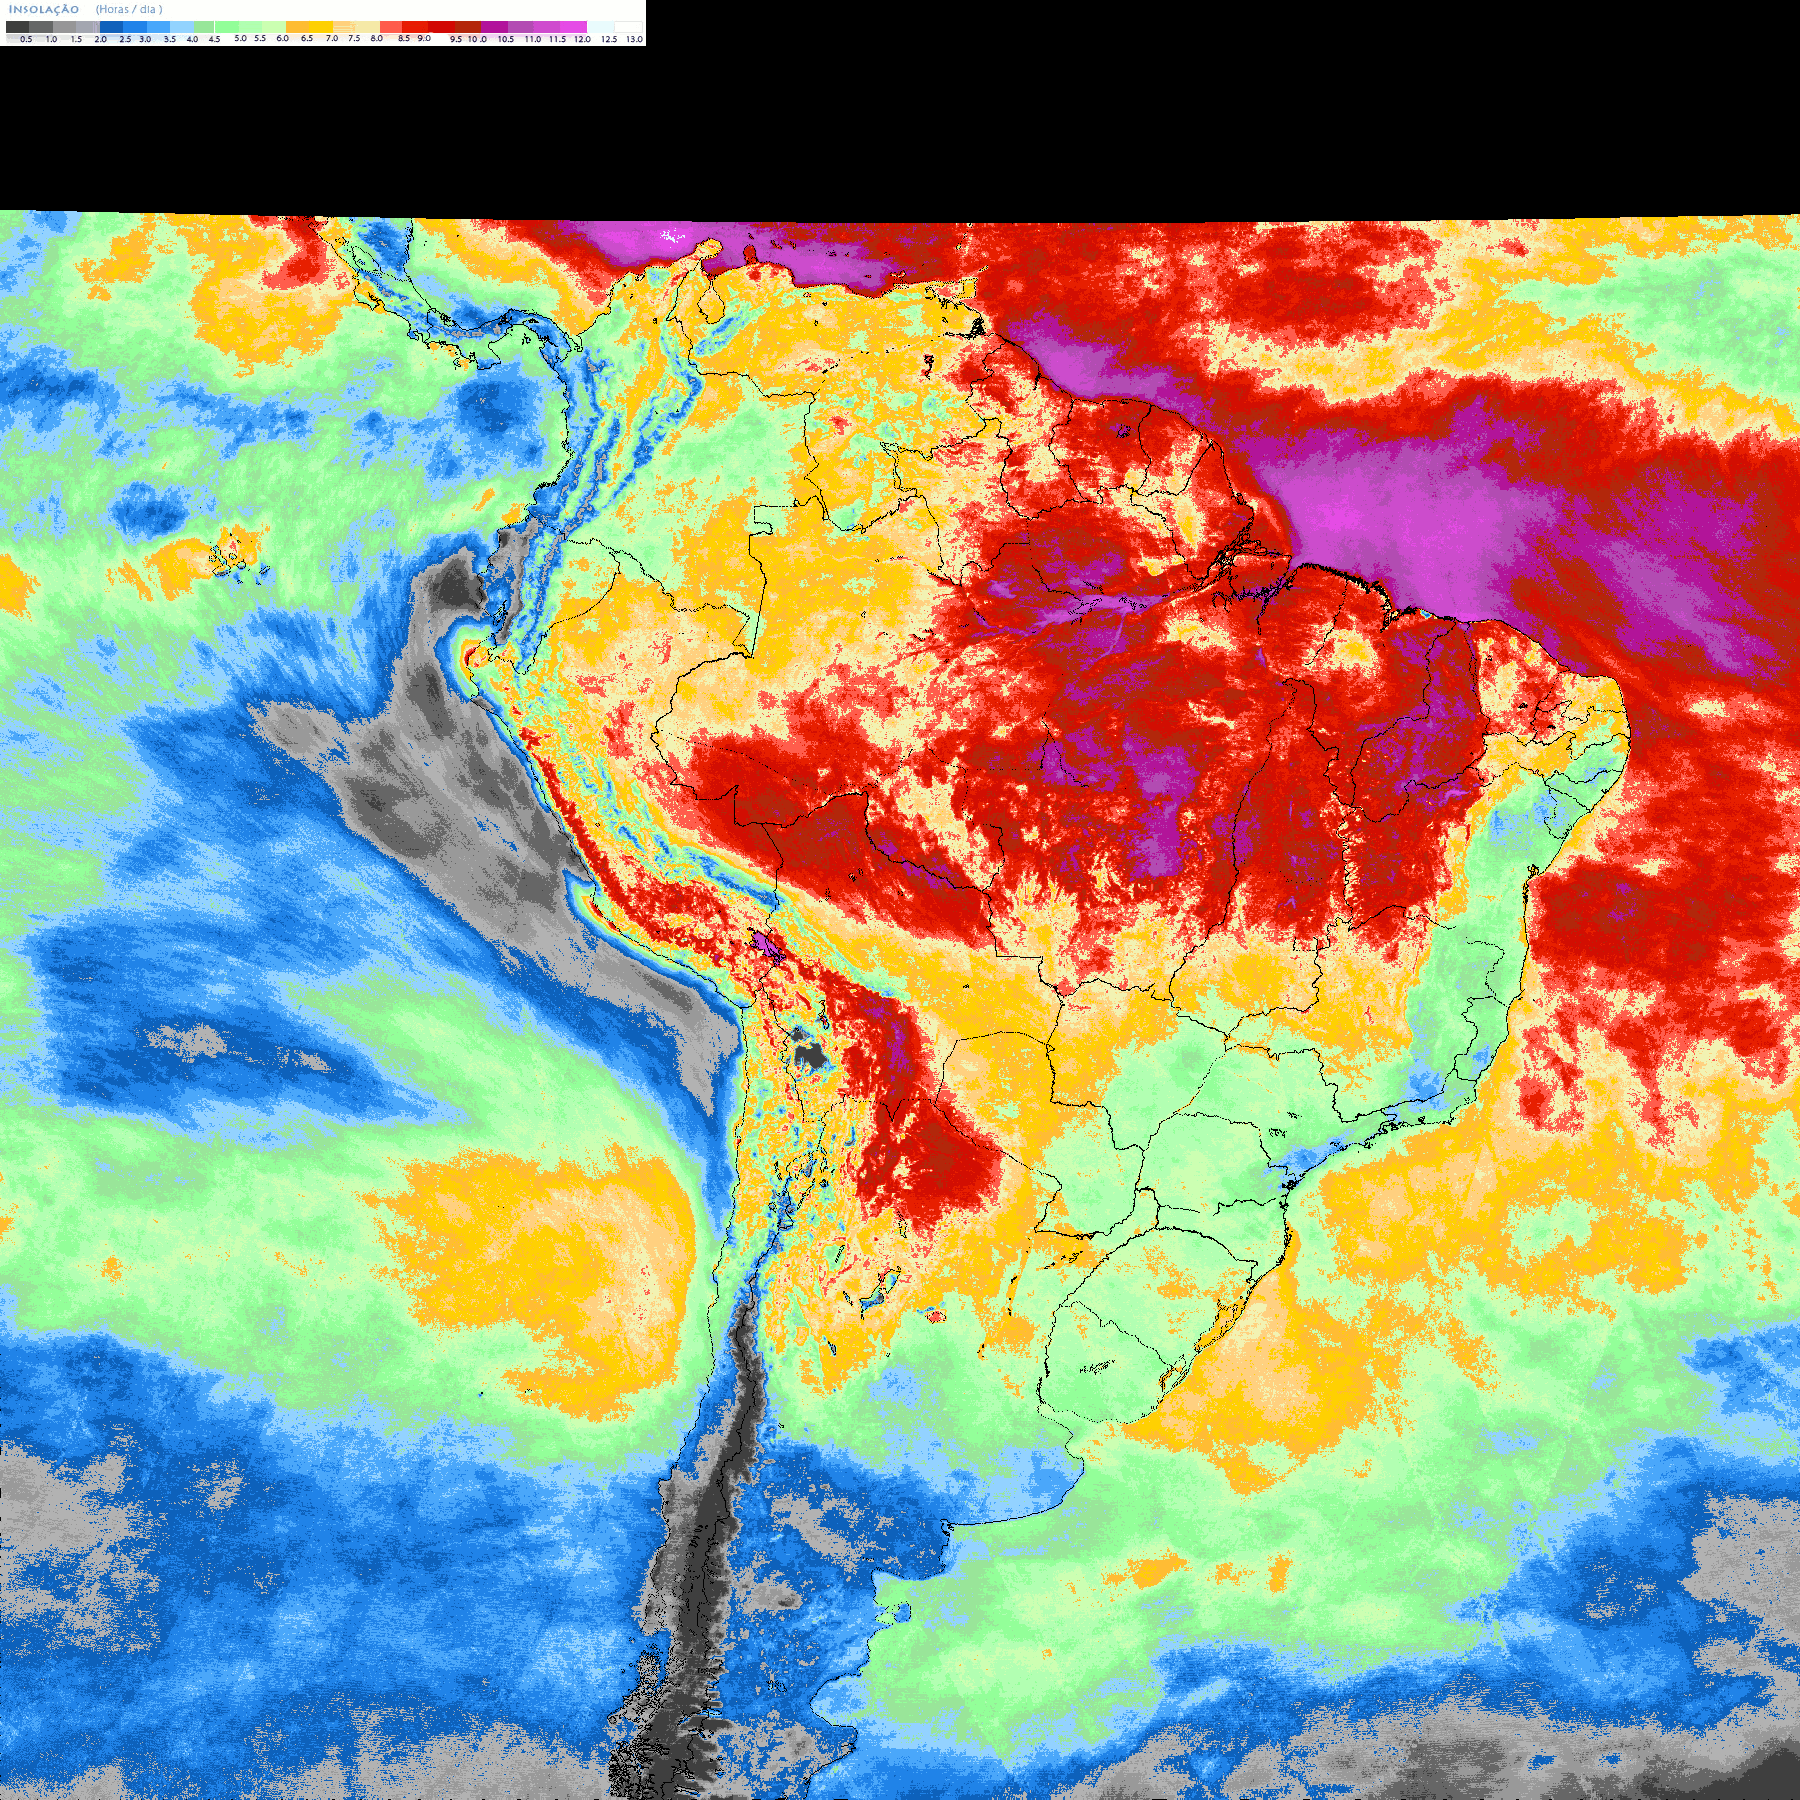Click the '13.0' legend value
1800x1800 pixels.
tap(634, 39)
